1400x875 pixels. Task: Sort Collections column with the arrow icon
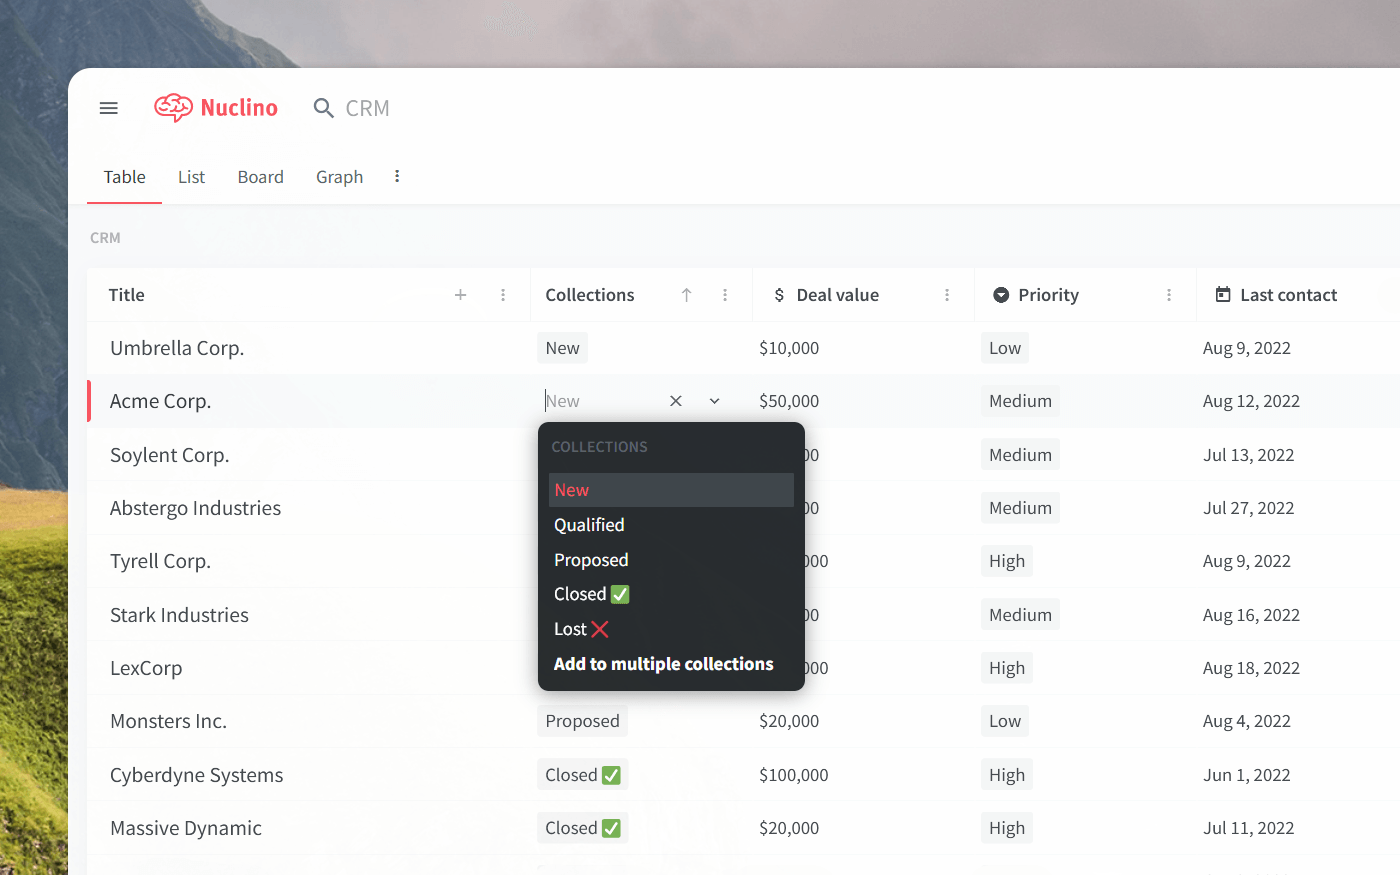point(687,295)
